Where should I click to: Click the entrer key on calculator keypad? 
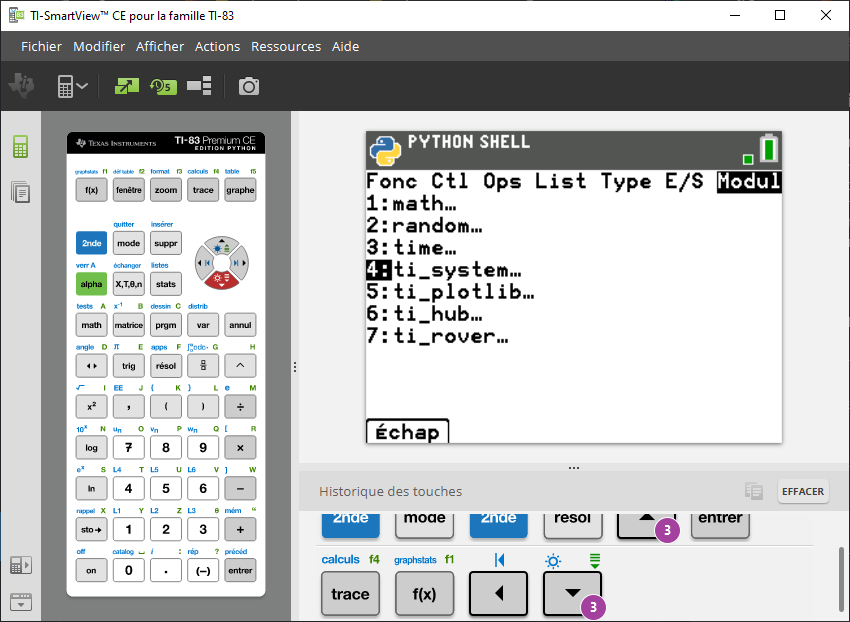(x=240, y=570)
